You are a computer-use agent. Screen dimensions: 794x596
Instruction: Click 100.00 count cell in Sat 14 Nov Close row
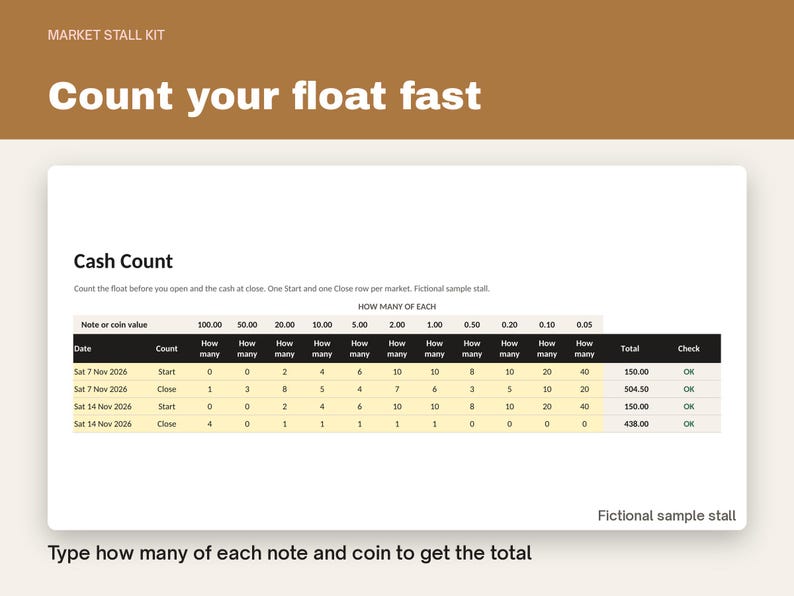tap(210, 424)
